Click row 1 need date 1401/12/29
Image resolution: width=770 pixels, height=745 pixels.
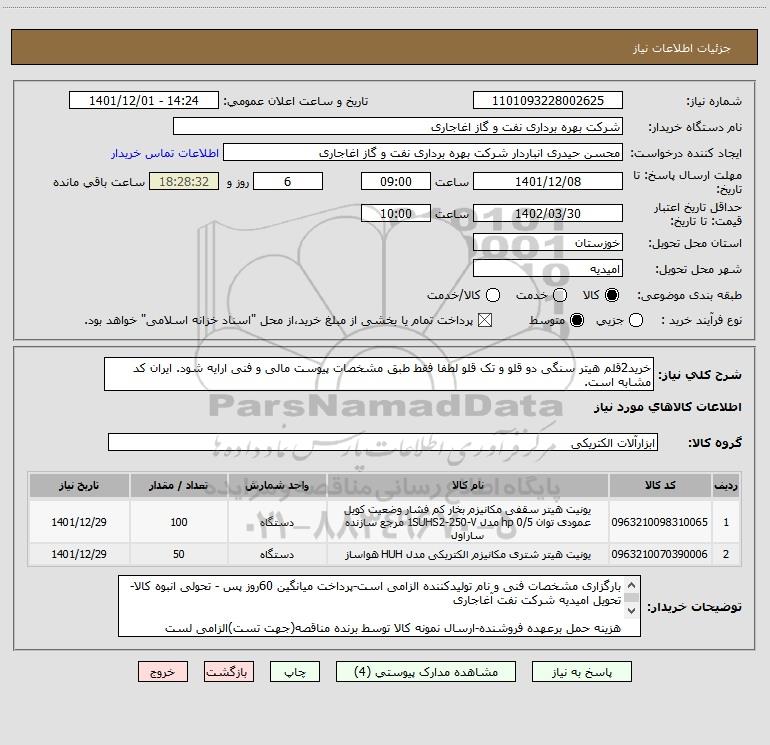point(79,522)
